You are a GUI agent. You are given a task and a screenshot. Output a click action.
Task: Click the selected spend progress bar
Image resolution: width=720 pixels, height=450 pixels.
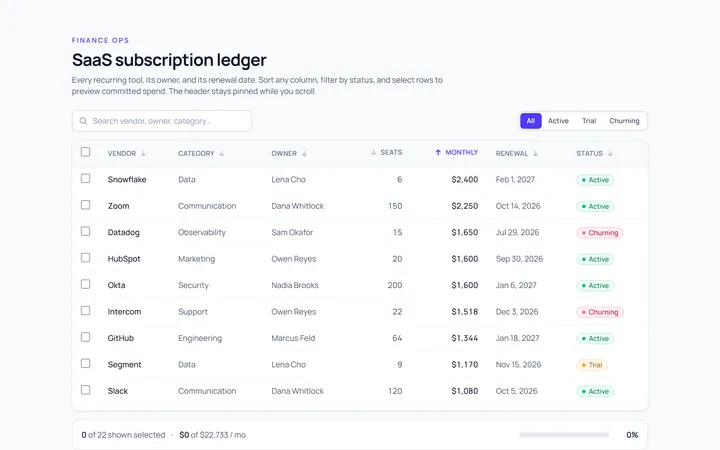tap(564, 435)
